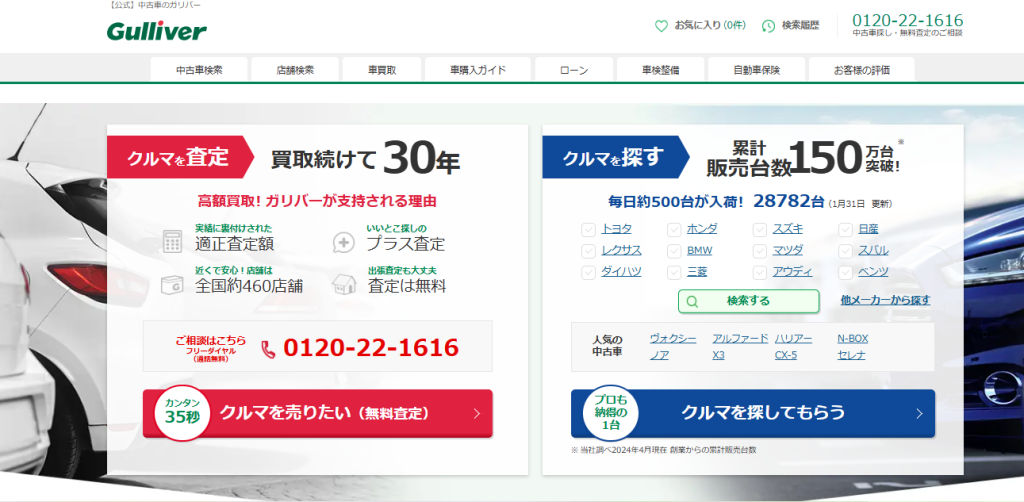This screenshot has width=1024, height=502.
Task: Click the CX-5 popular car link
Action: (786, 356)
